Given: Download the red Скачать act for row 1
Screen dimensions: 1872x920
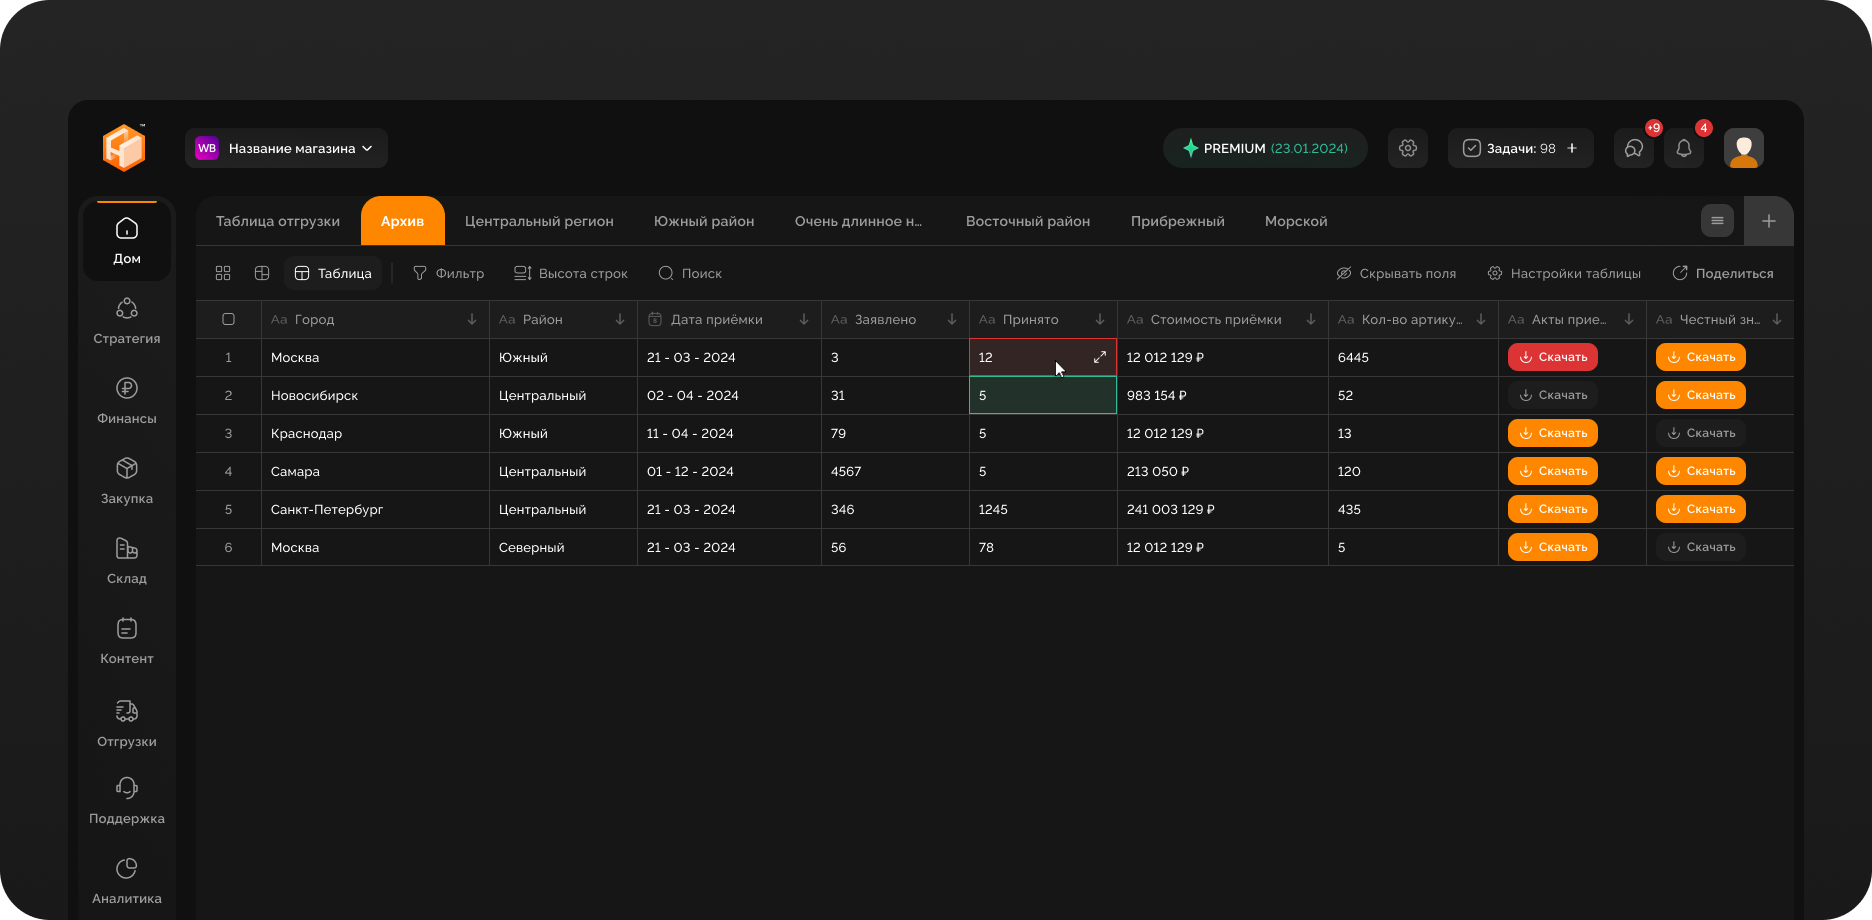Looking at the screenshot, I should coord(1552,357).
